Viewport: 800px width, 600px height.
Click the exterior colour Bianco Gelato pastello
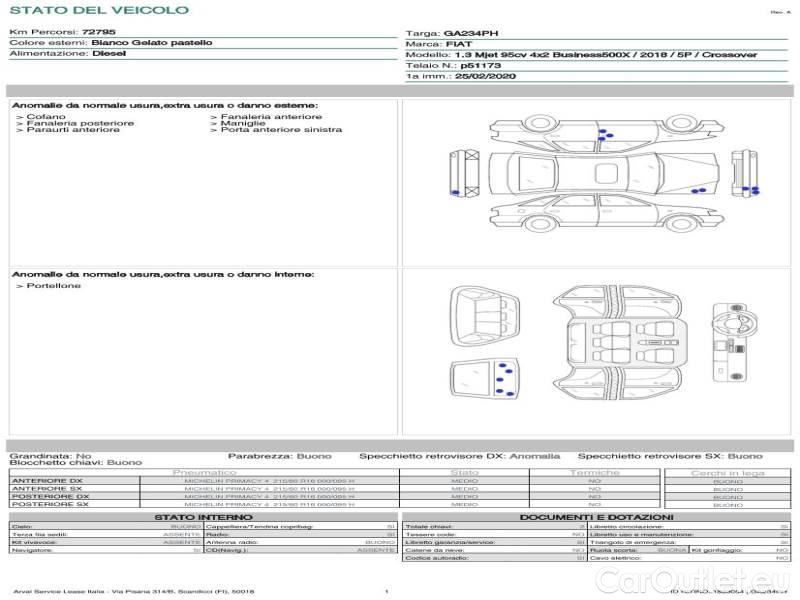click(x=152, y=42)
